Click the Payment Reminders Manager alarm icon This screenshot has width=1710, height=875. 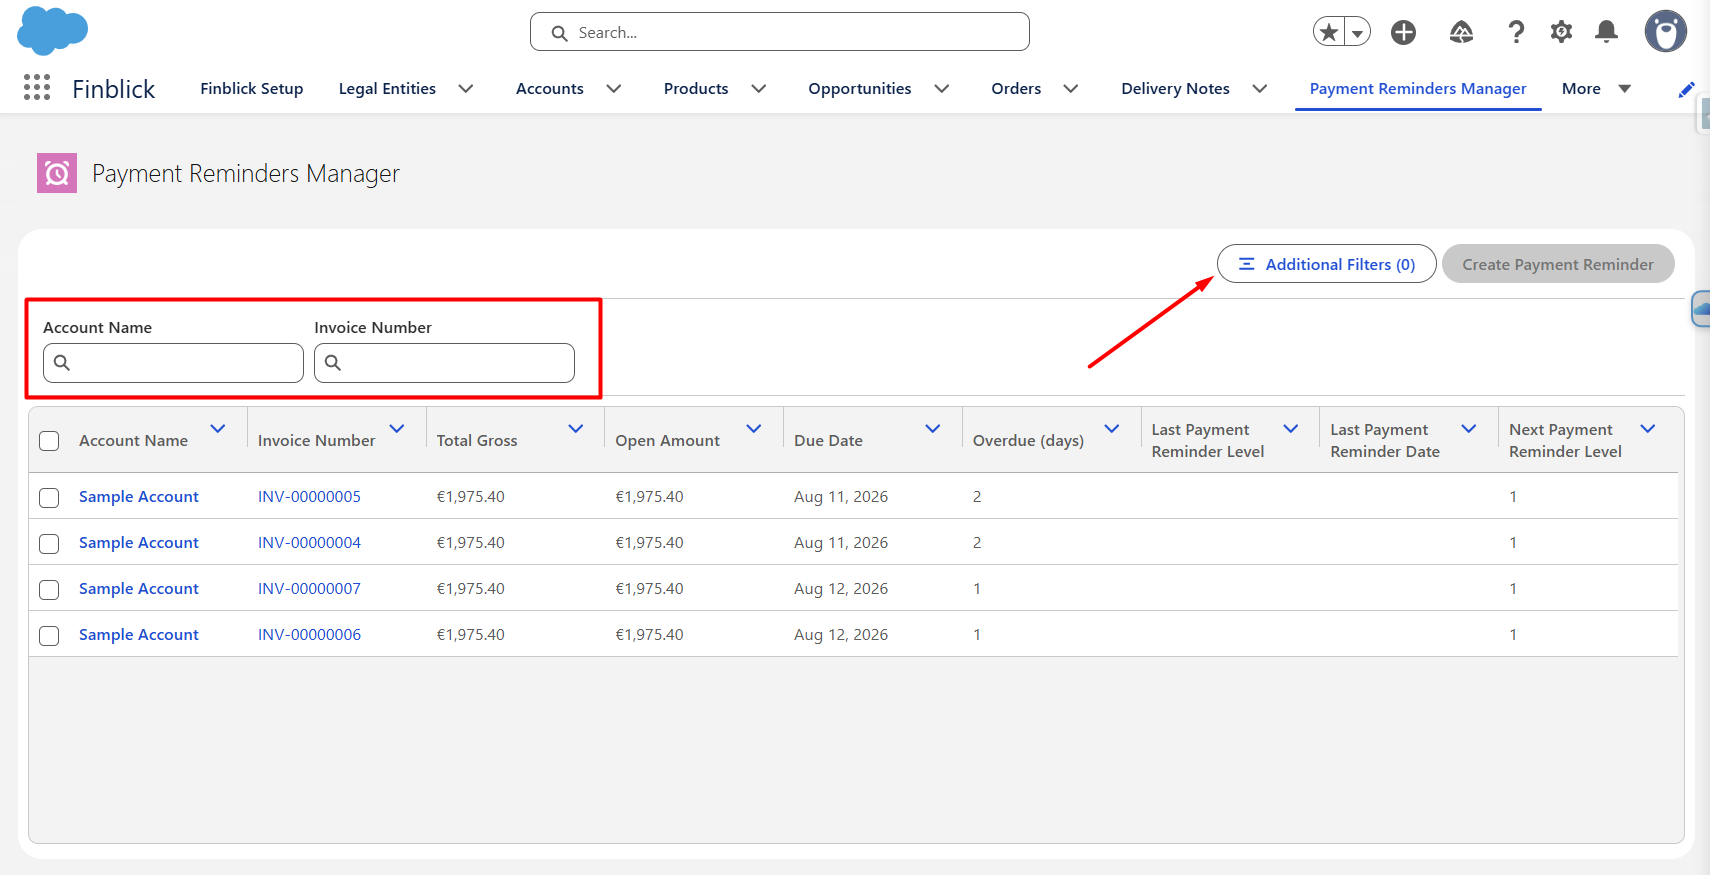(57, 173)
